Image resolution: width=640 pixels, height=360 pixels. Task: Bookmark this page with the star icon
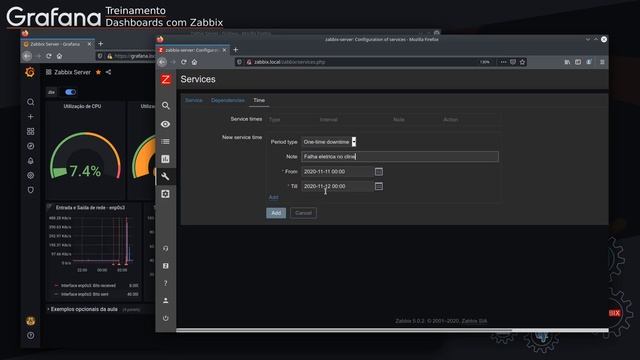tap(522, 62)
